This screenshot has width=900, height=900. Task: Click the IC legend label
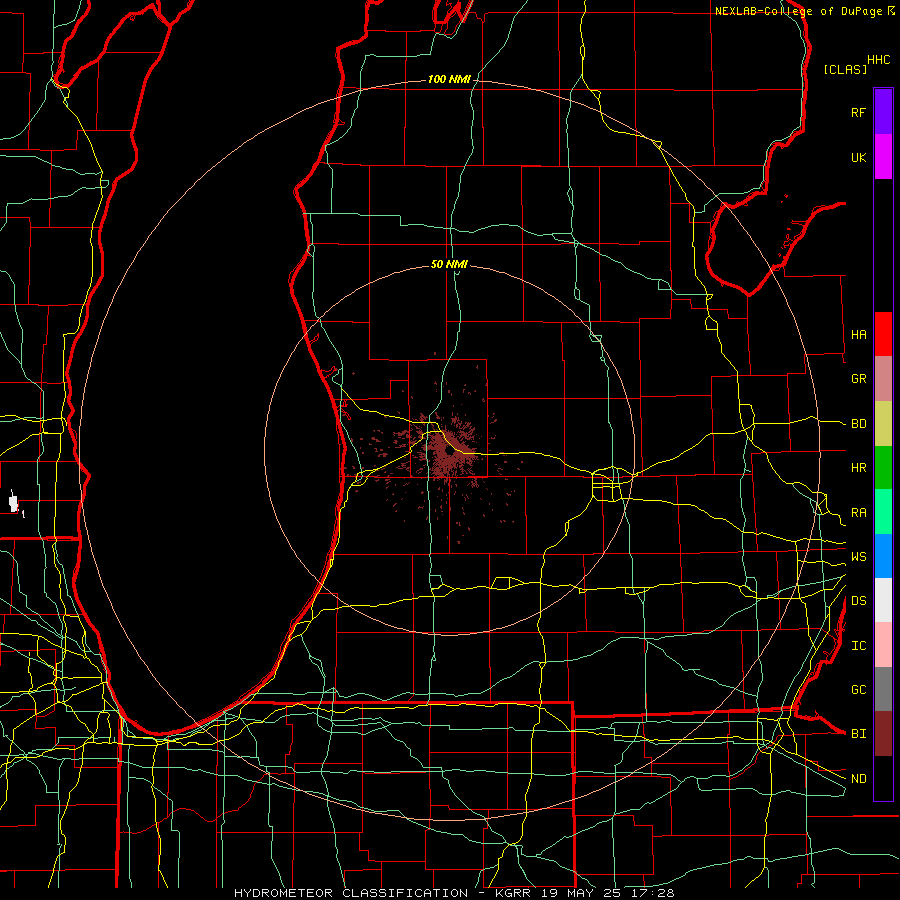coord(858,646)
